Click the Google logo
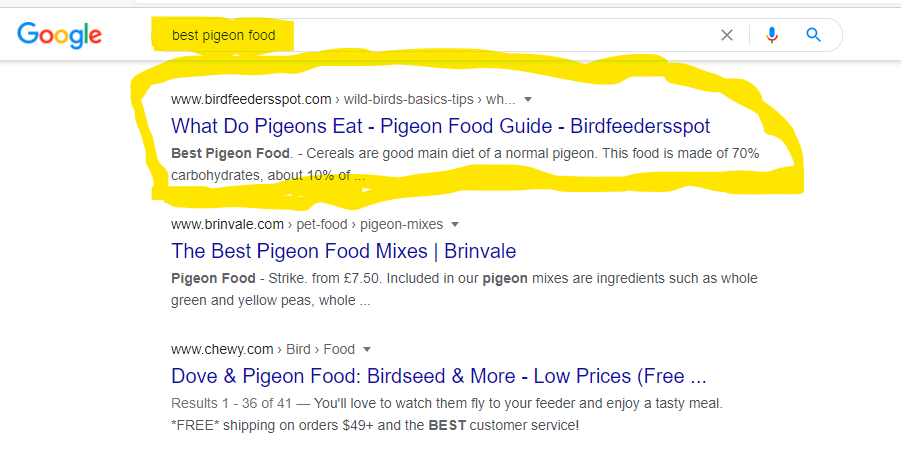Screen dimensions: 901x453 coord(60,35)
